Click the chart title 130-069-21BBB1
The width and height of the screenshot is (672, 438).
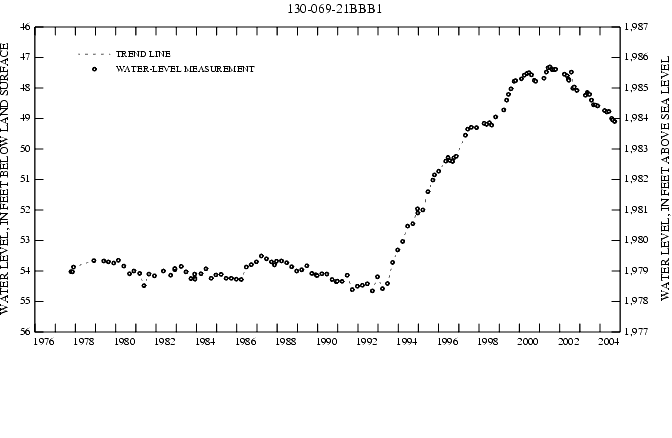click(x=334, y=9)
